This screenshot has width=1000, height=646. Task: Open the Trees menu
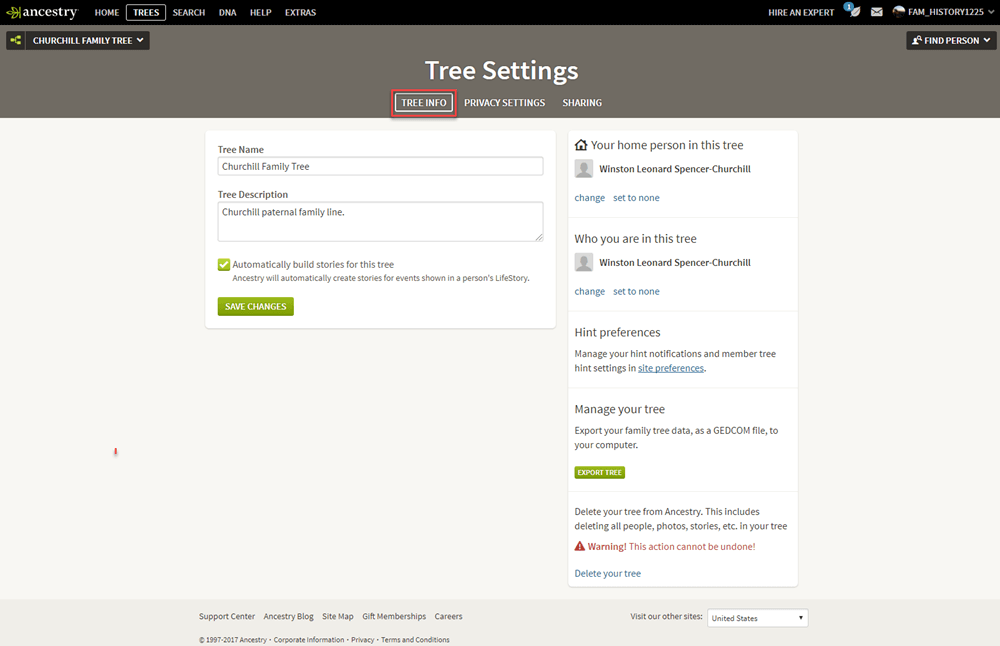click(x=146, y=12)
